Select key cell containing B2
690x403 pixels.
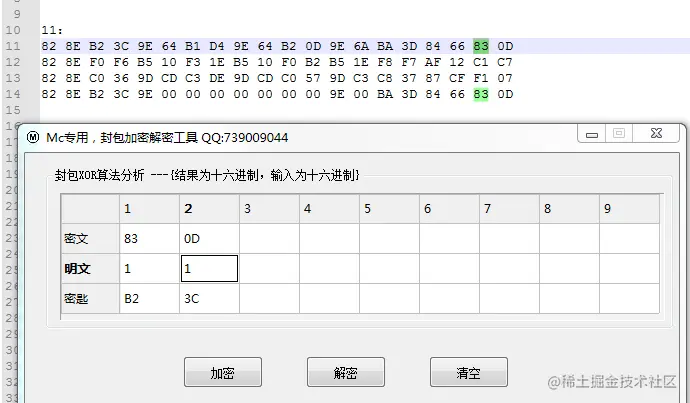(149, 298)
